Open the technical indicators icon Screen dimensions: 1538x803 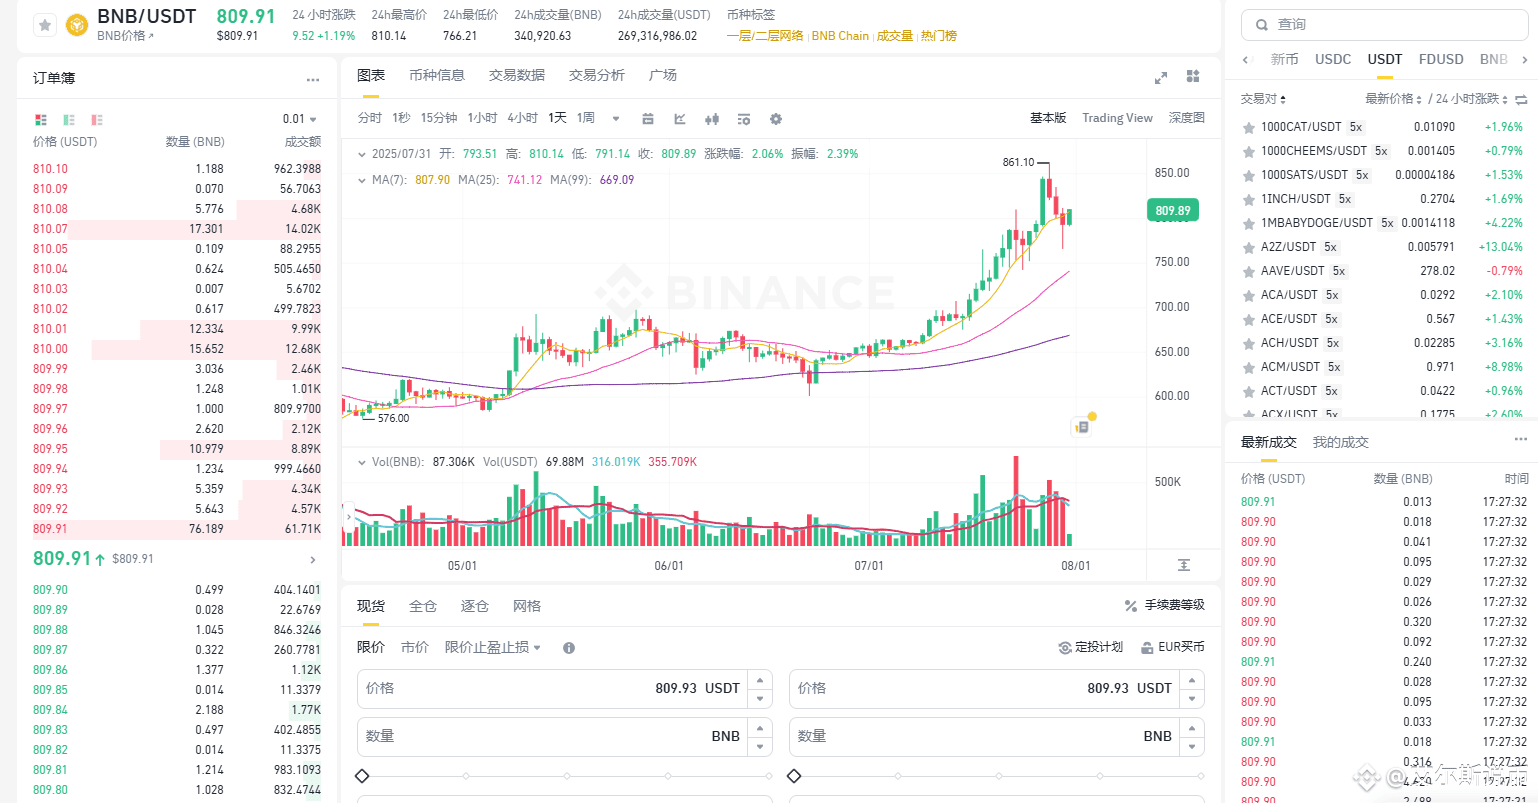pos(680,119)
